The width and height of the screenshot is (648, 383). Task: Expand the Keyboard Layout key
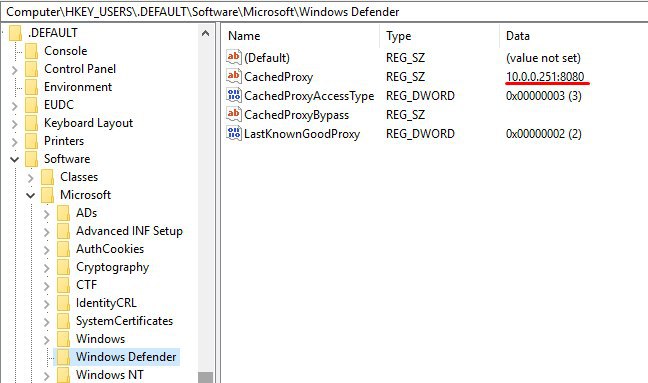point(15,124)
